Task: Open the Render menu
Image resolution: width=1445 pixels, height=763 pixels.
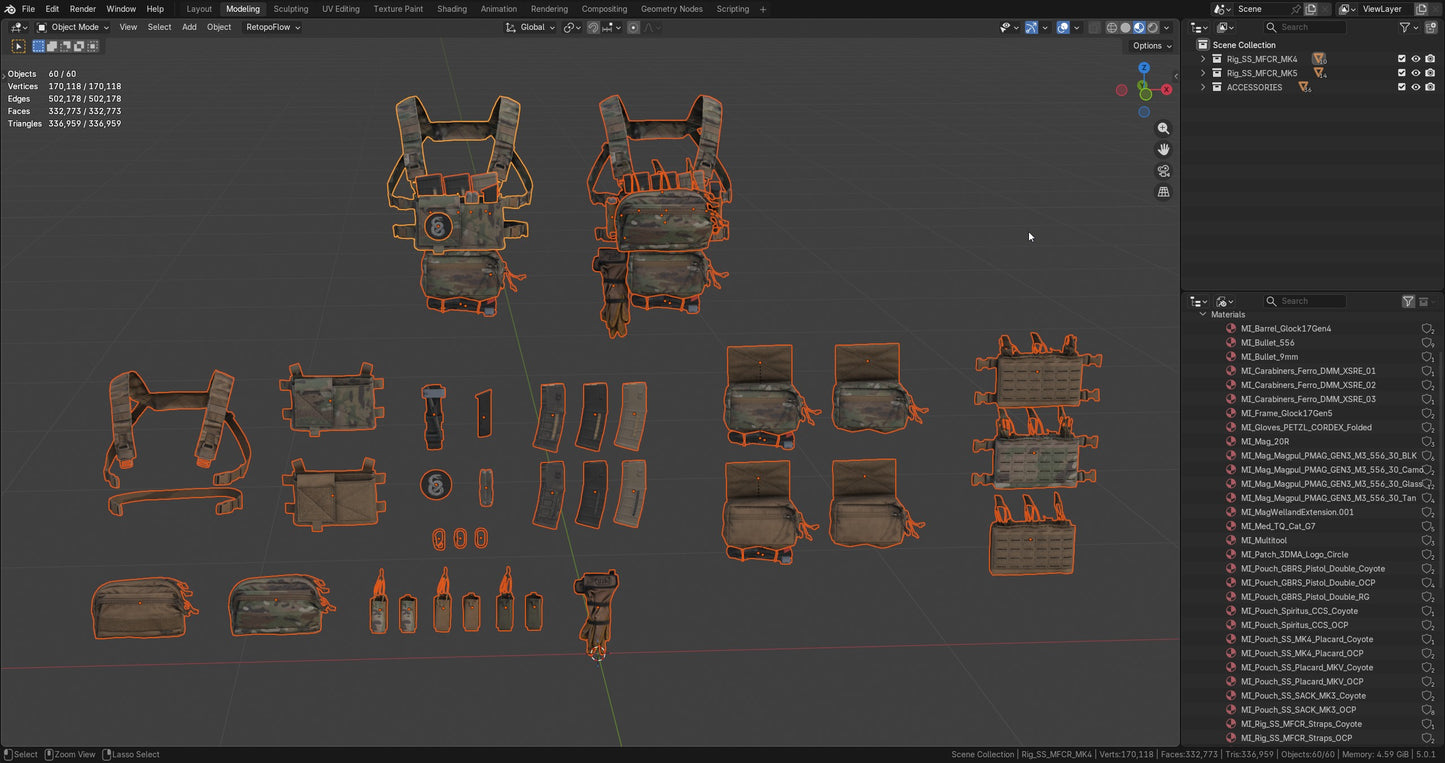Action: tap(83, 9)
